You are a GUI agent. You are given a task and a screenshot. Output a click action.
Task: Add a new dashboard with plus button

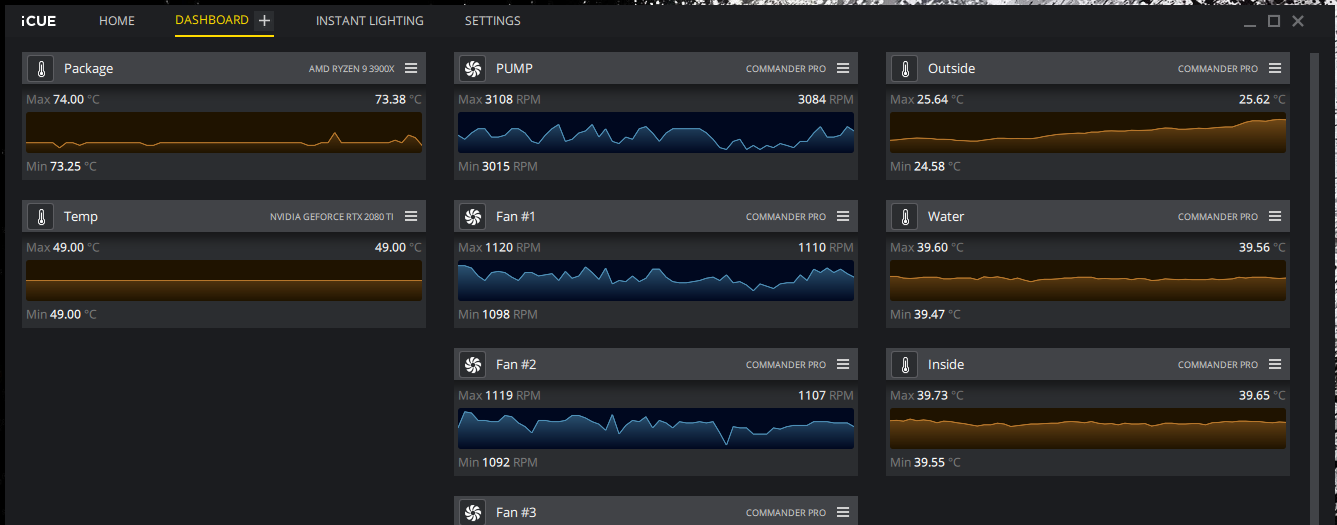[264, 20]
